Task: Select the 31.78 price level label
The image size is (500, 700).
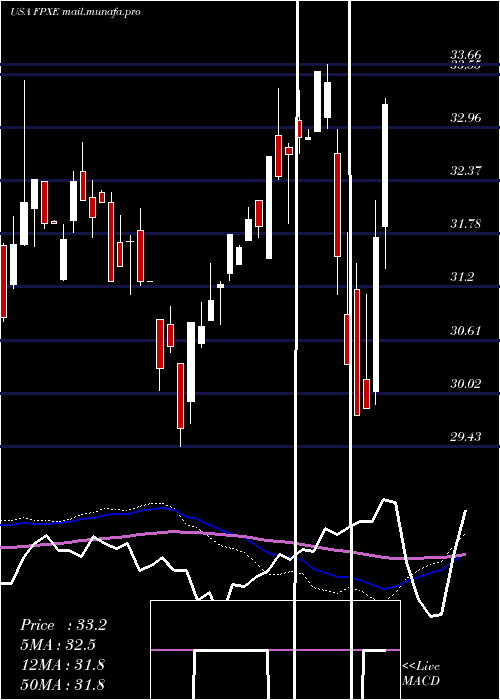Action: point(466,224)
